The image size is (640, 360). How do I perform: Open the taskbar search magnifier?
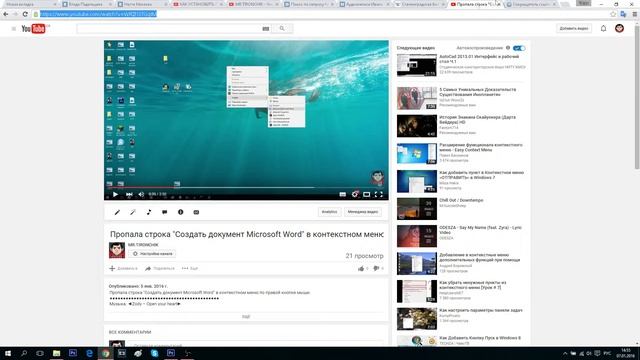pos(24,353)
